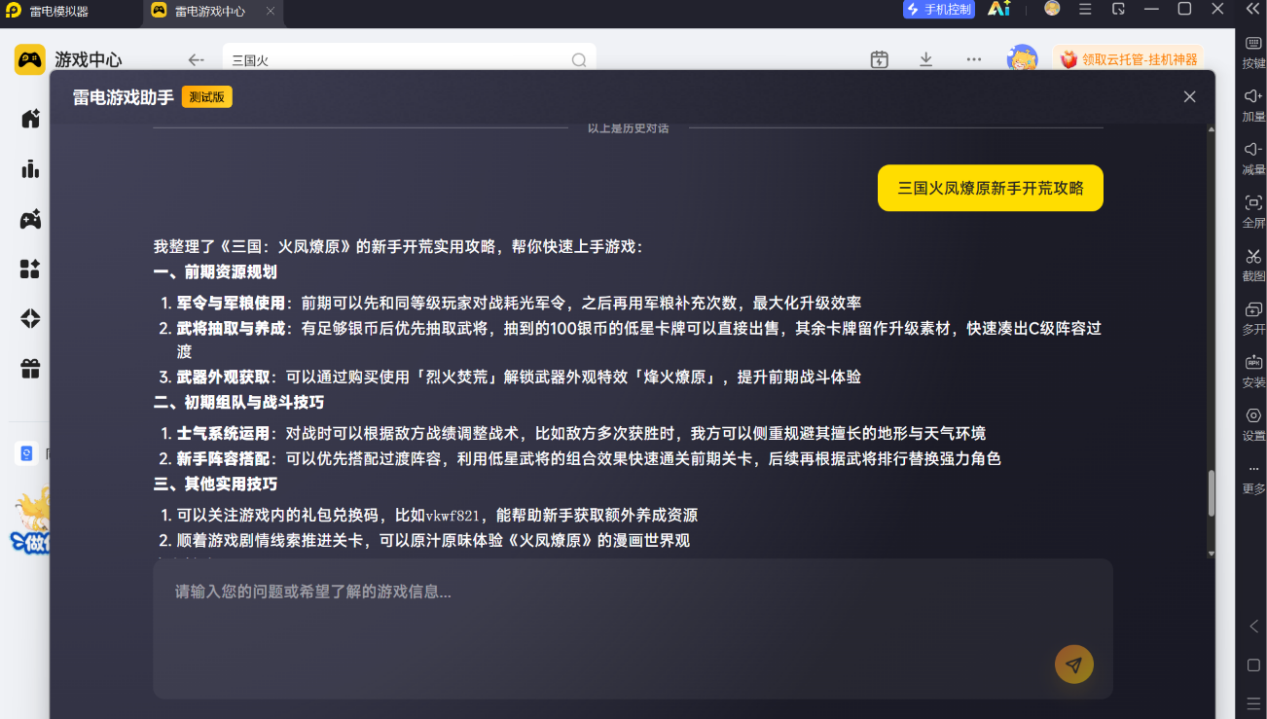Viewport: 1267px width, 719px height.
Task: Focus the question input text area
Action: [633, 628]
